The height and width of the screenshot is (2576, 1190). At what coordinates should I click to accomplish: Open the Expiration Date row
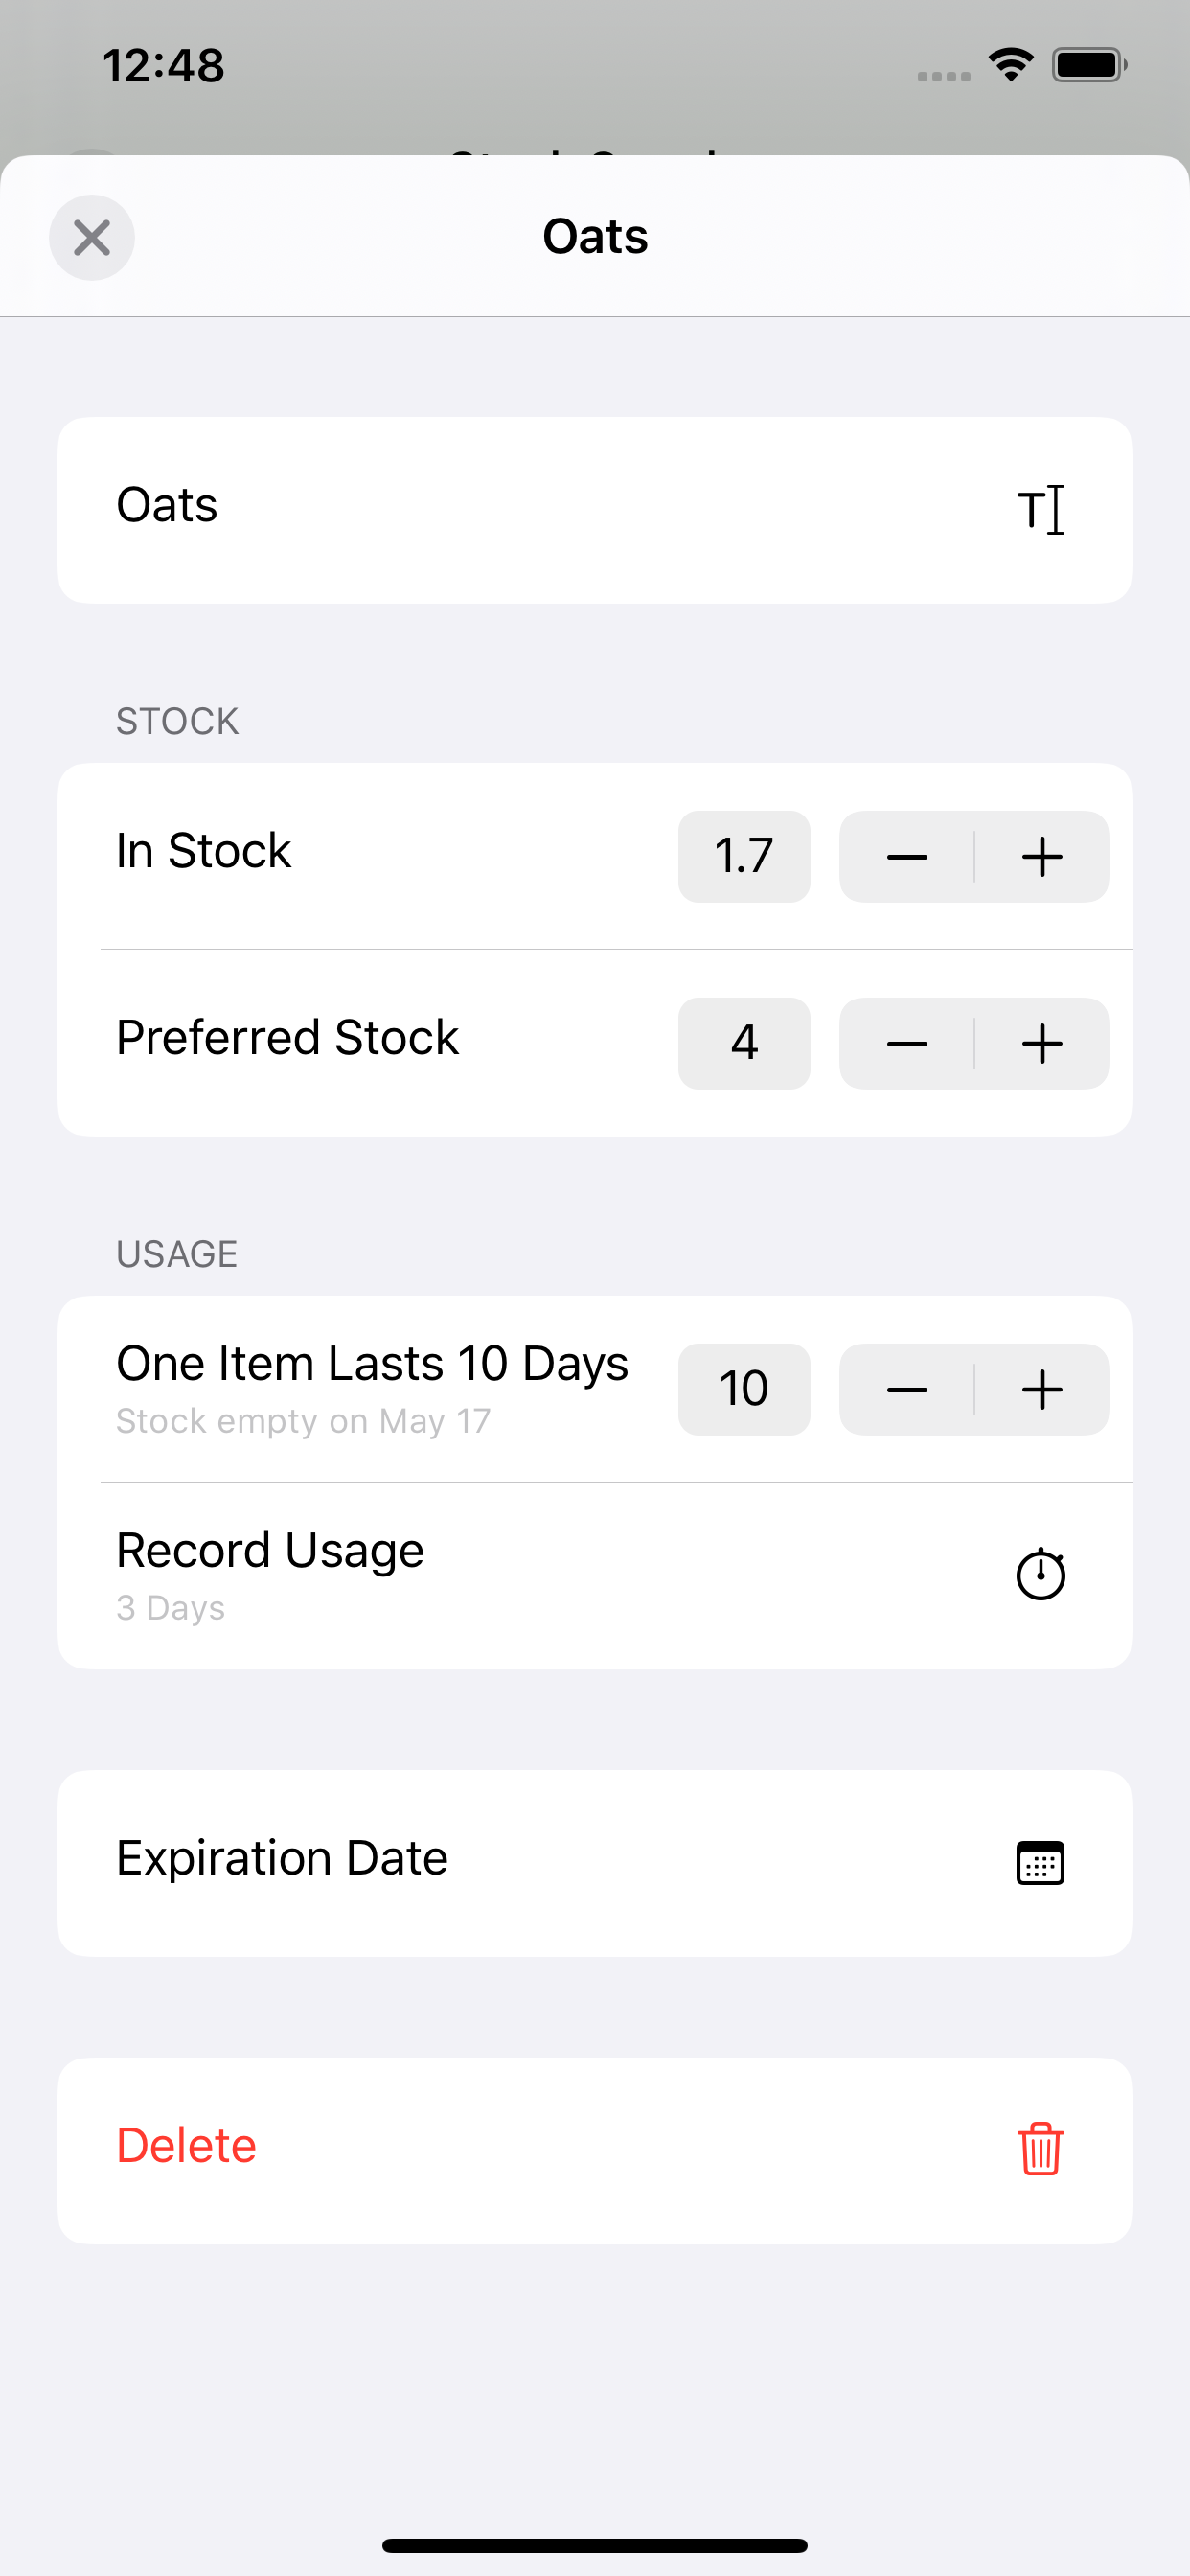[595, 1863]
